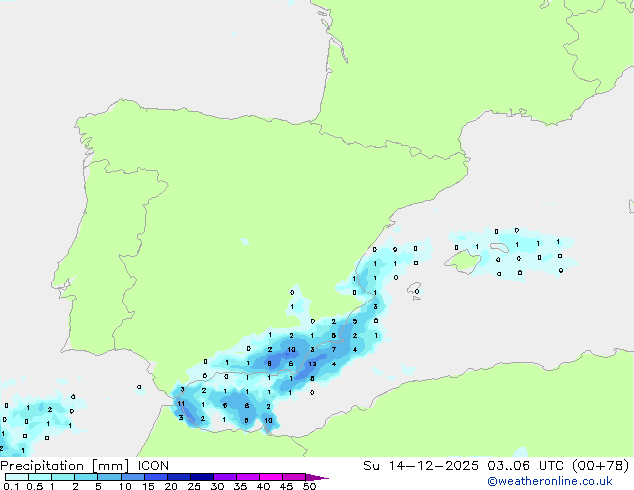The image size is (634, 490).
Task: Select the 45–50 mm legend swatch
Action: point(294,477)
